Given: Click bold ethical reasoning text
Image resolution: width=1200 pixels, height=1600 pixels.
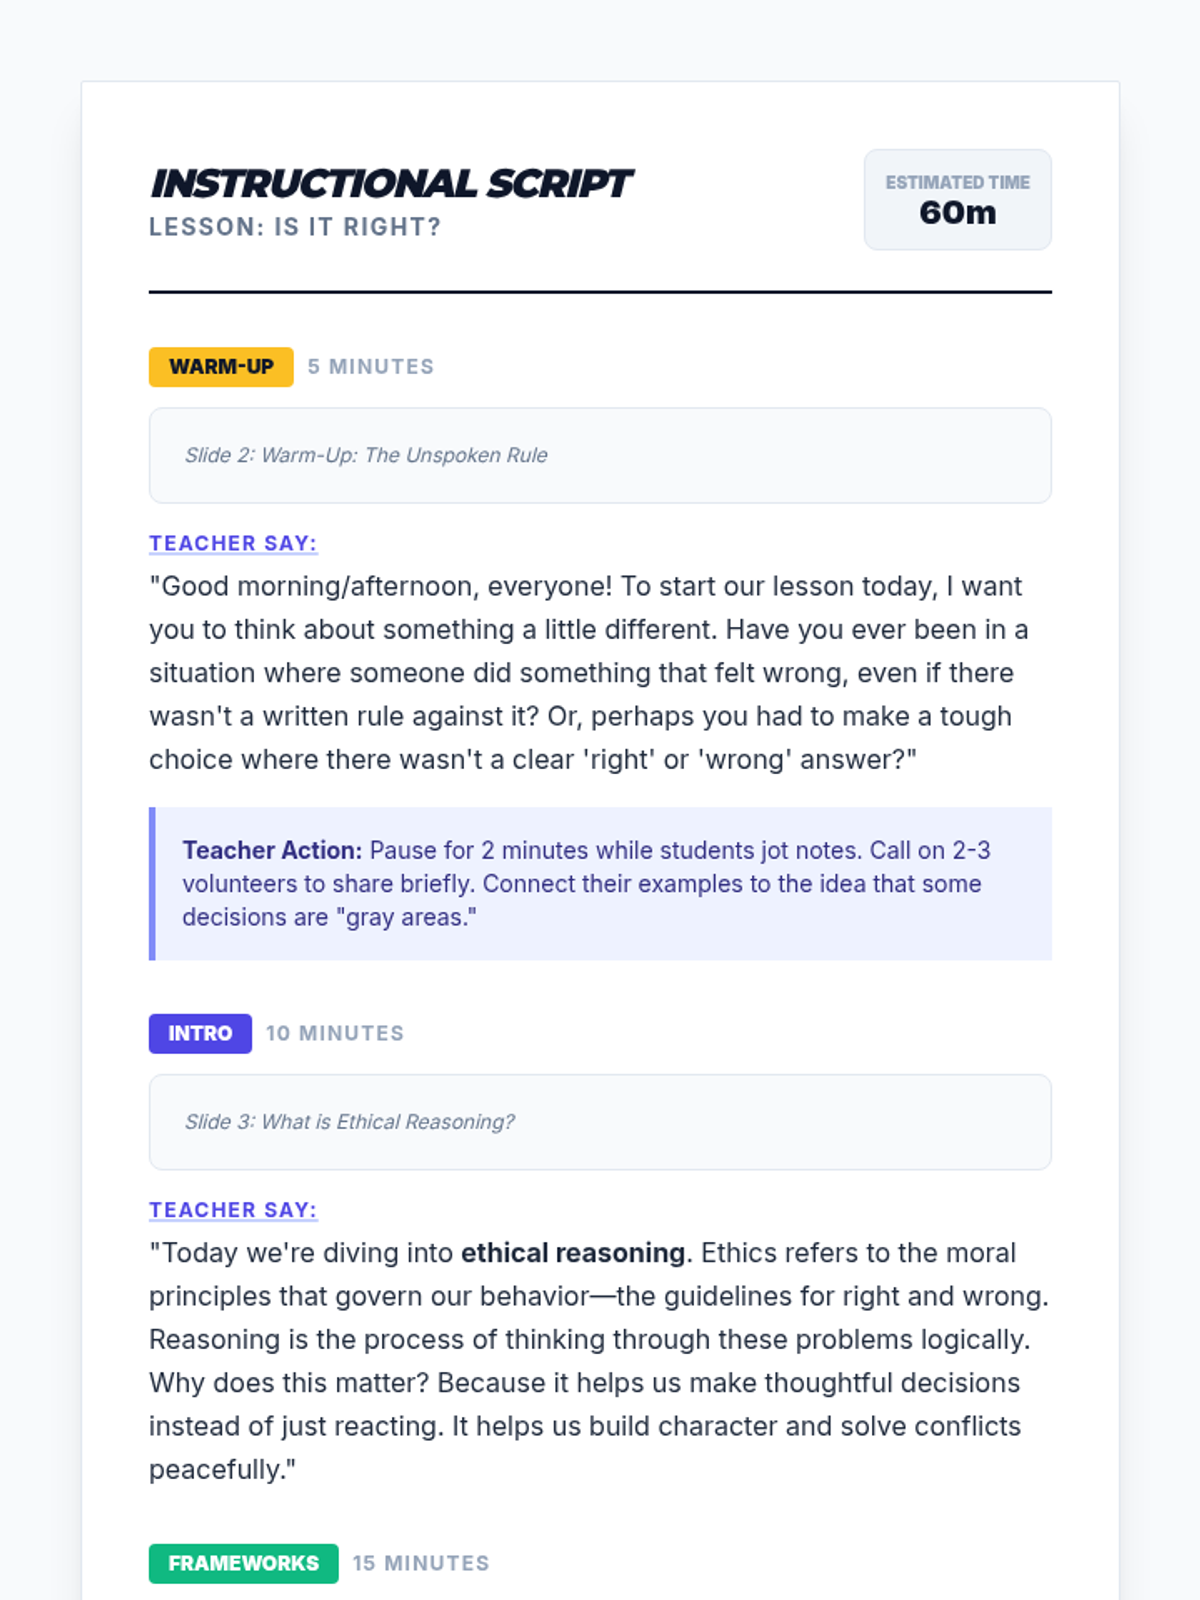Looking at the screenshot, I should coord(573,1253).
